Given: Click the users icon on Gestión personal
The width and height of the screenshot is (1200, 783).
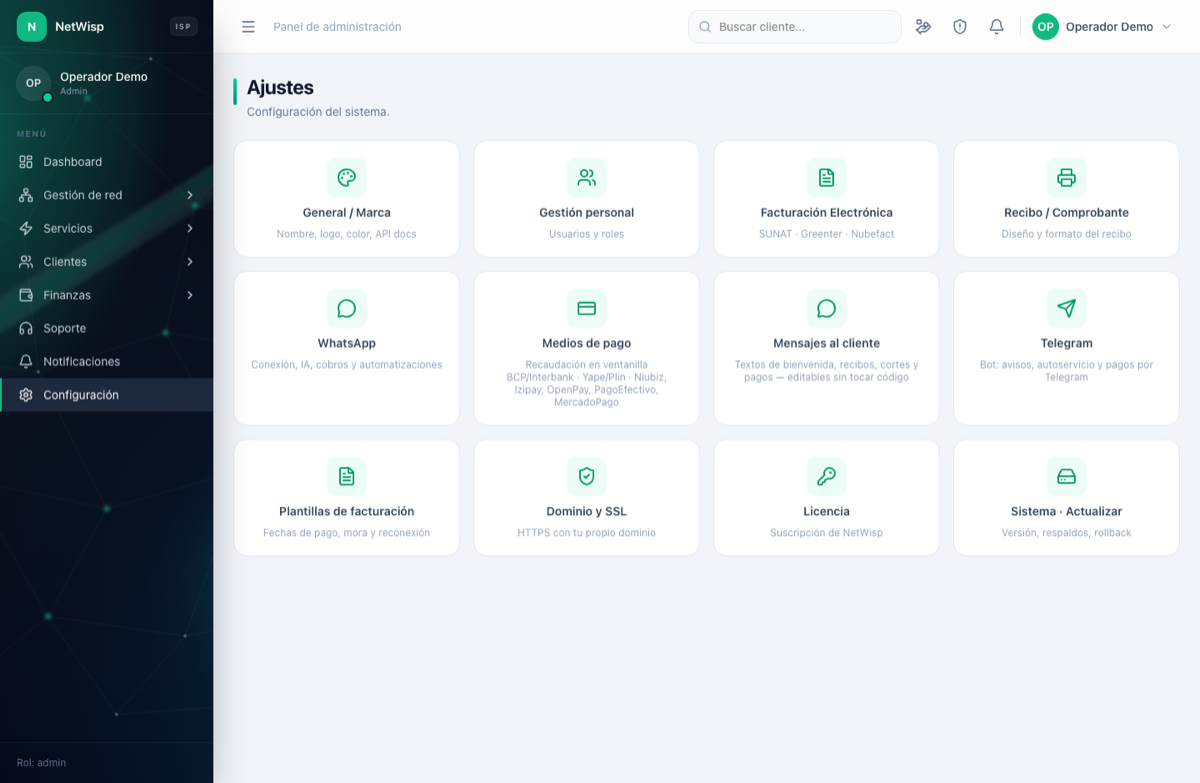Looking at the screenshot, I should [587, 178].
